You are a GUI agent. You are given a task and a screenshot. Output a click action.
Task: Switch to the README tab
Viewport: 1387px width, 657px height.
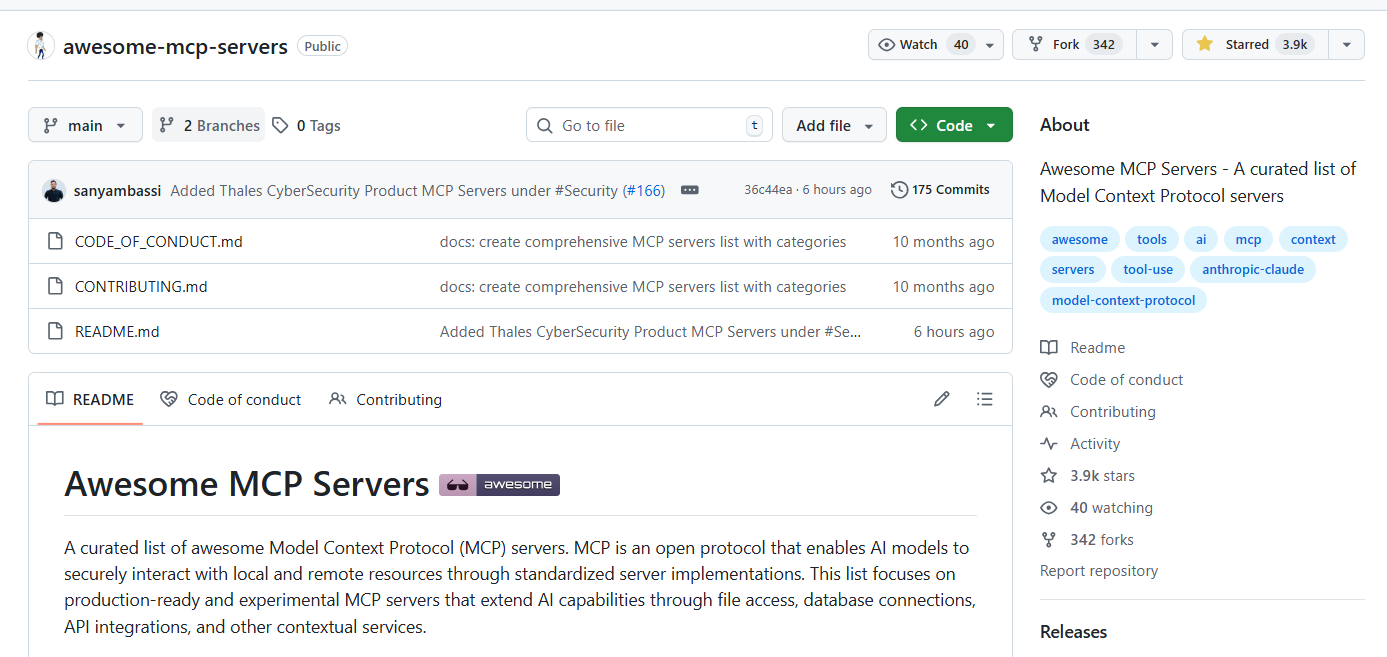coord(90,399)
